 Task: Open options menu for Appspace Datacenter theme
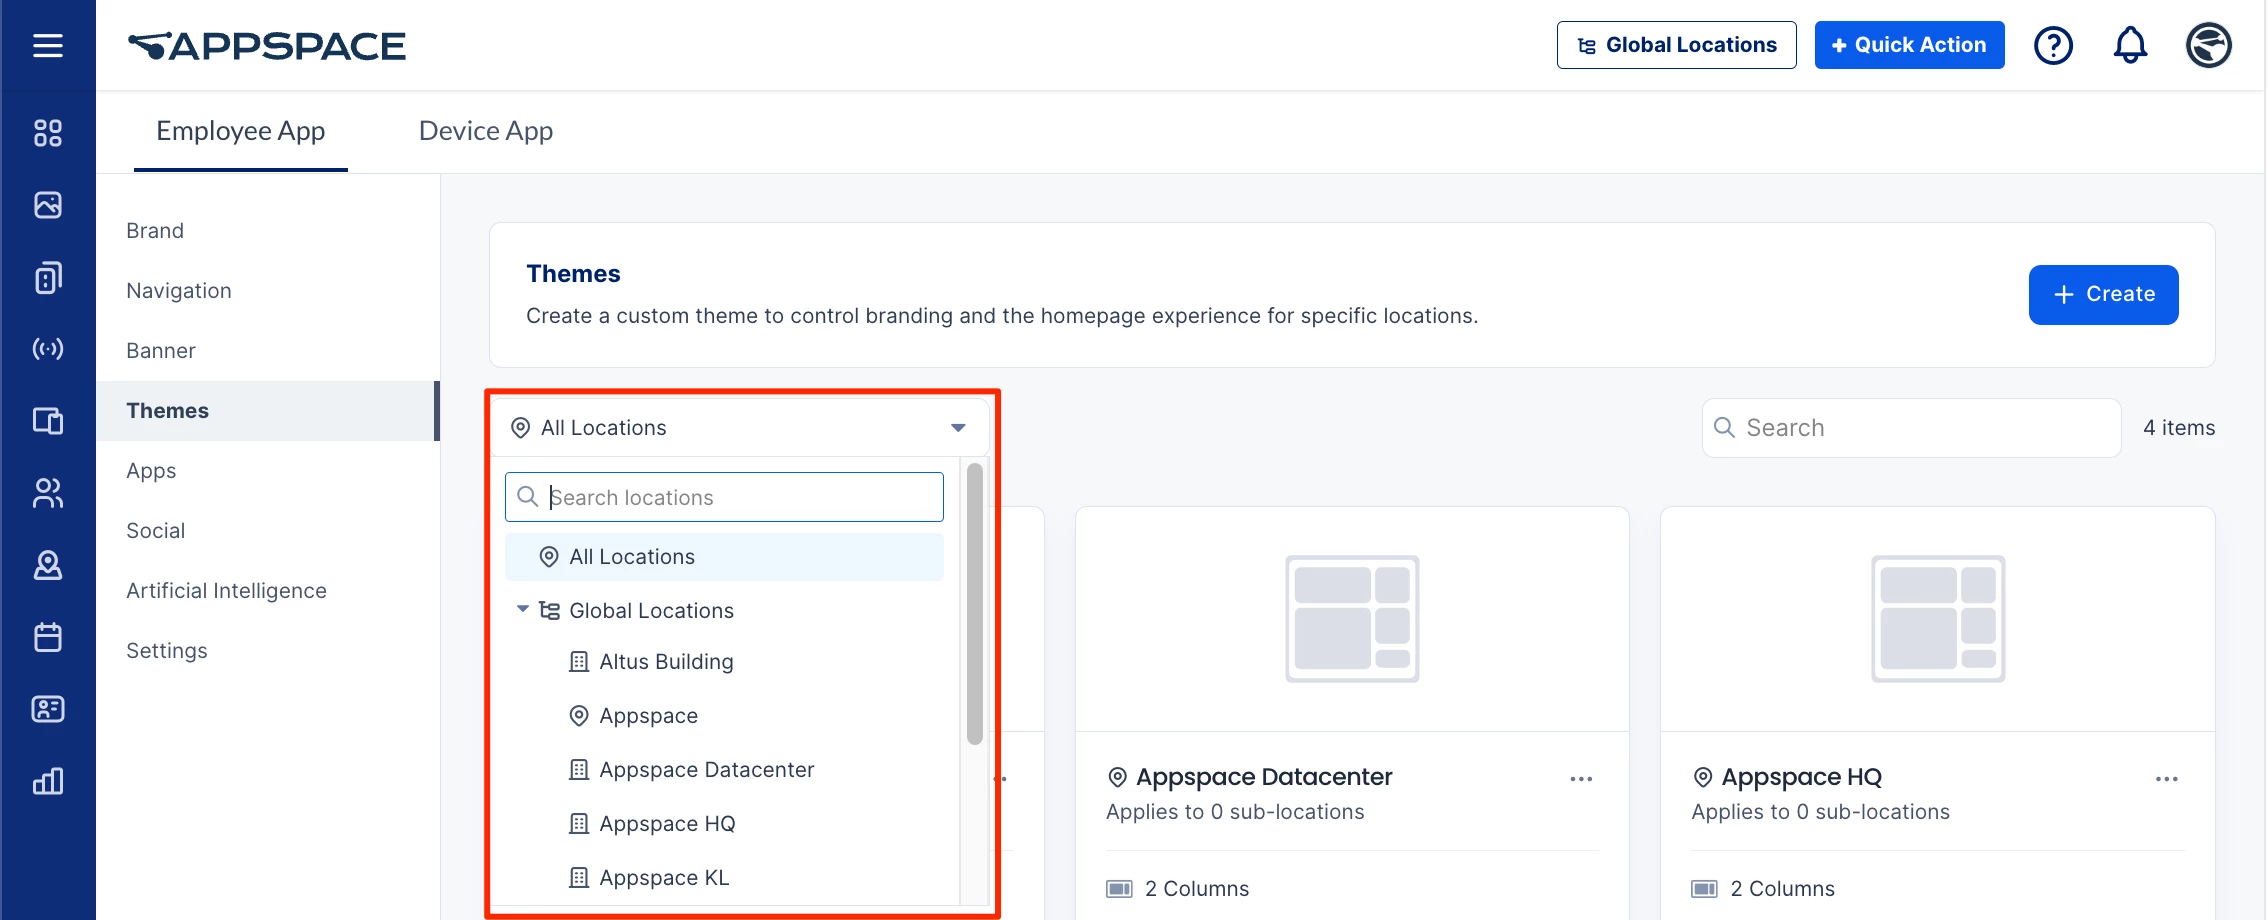click(1581, 779)
